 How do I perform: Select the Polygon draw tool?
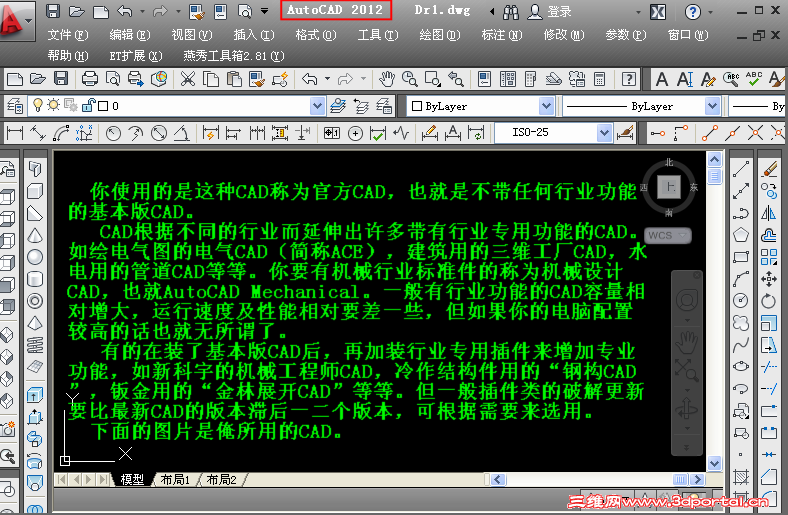coord(741,235)
